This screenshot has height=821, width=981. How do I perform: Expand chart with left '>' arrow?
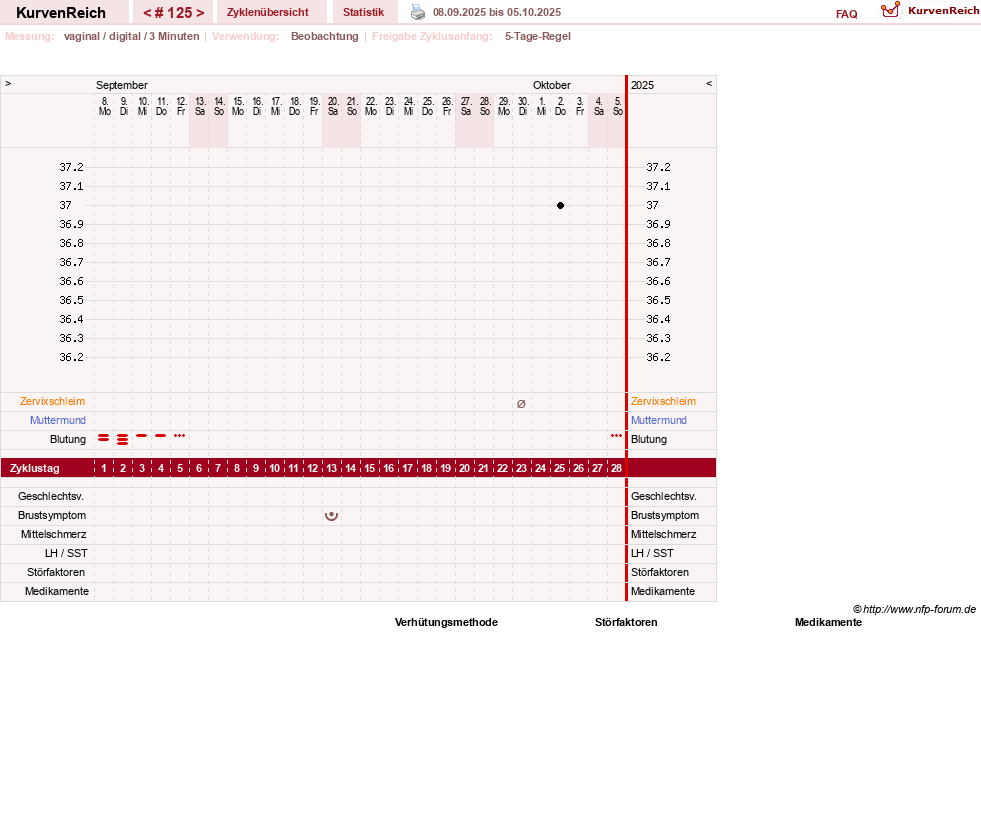tap(8, 83)
